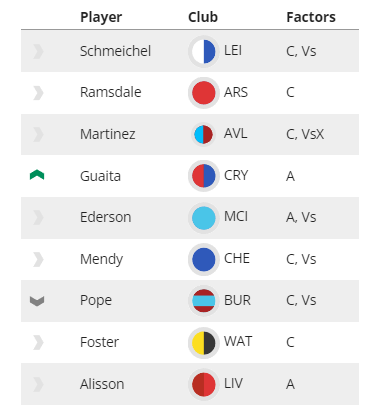
Task: Sort by the Player column header
Action: (101, 17)
